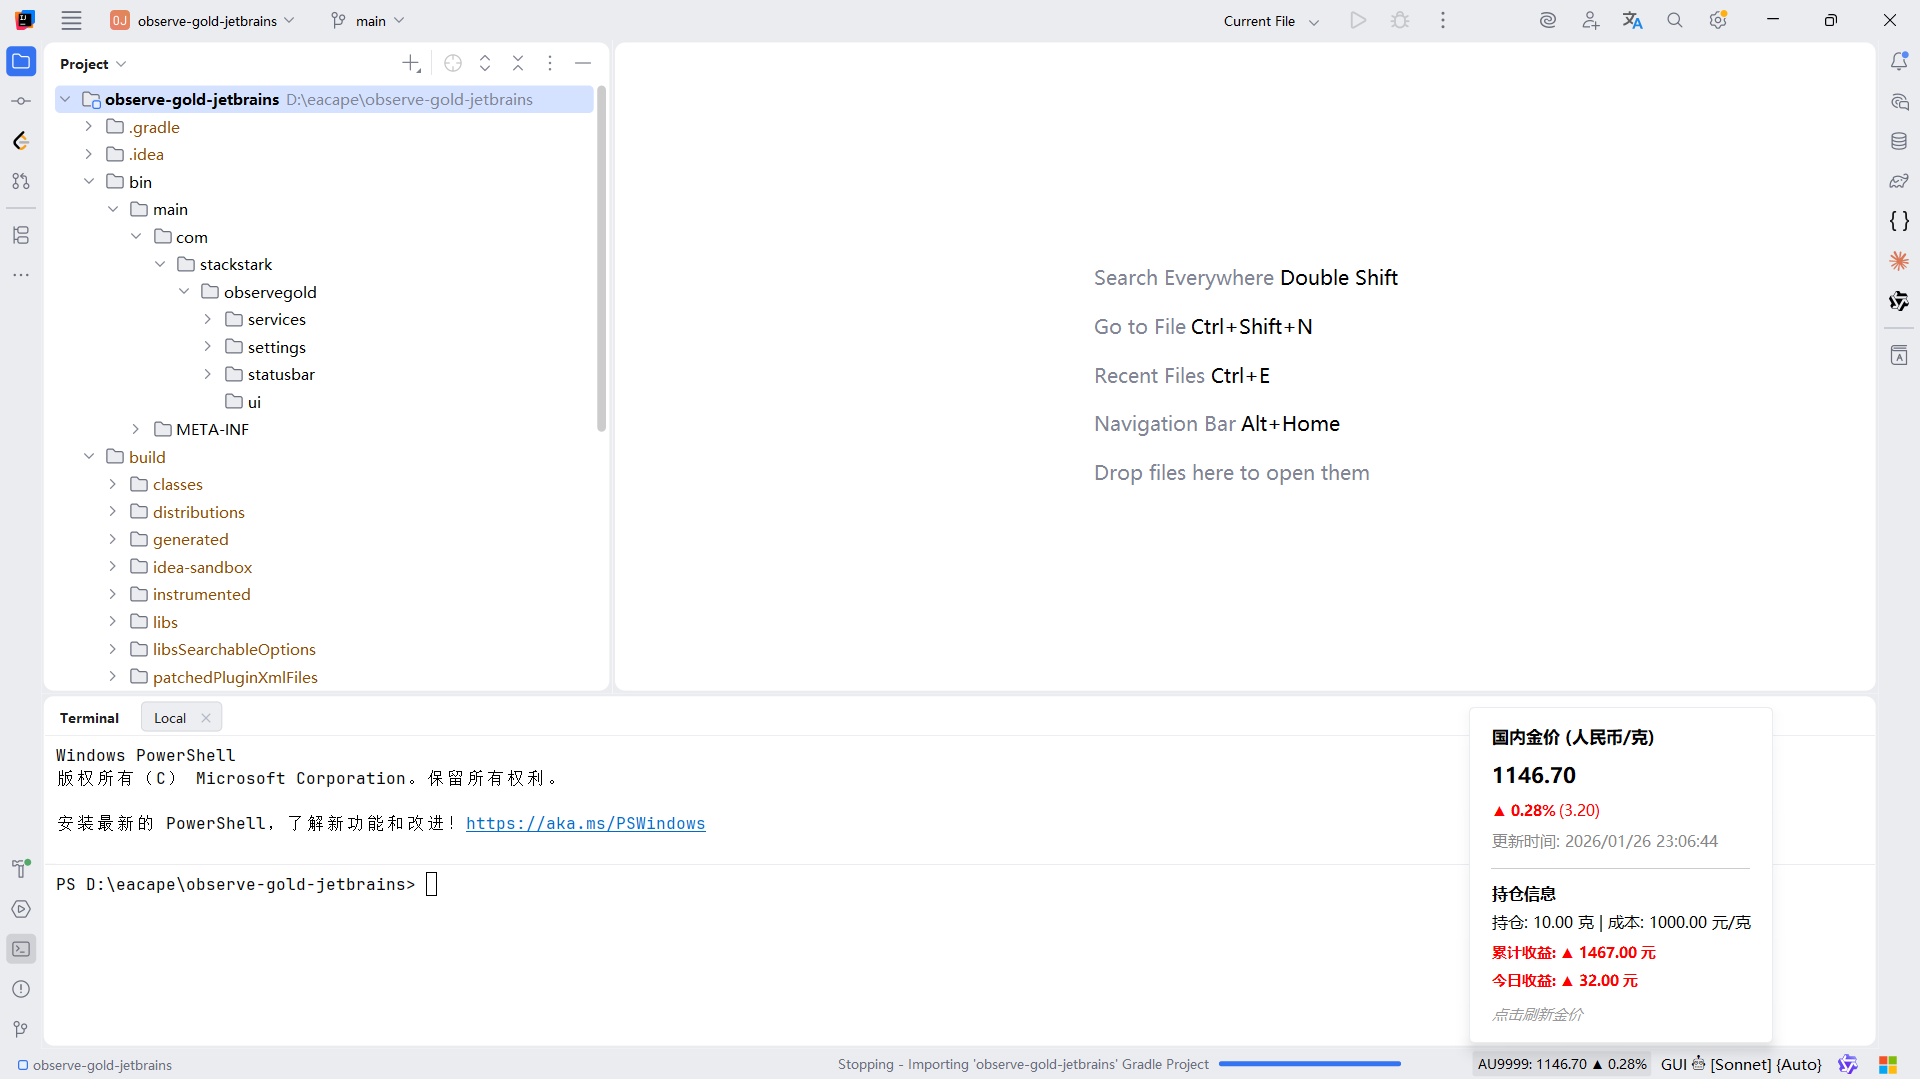Click the Debug bug icon
This screenshot has height=1080, width=1920.
(x=1400, y=20)
